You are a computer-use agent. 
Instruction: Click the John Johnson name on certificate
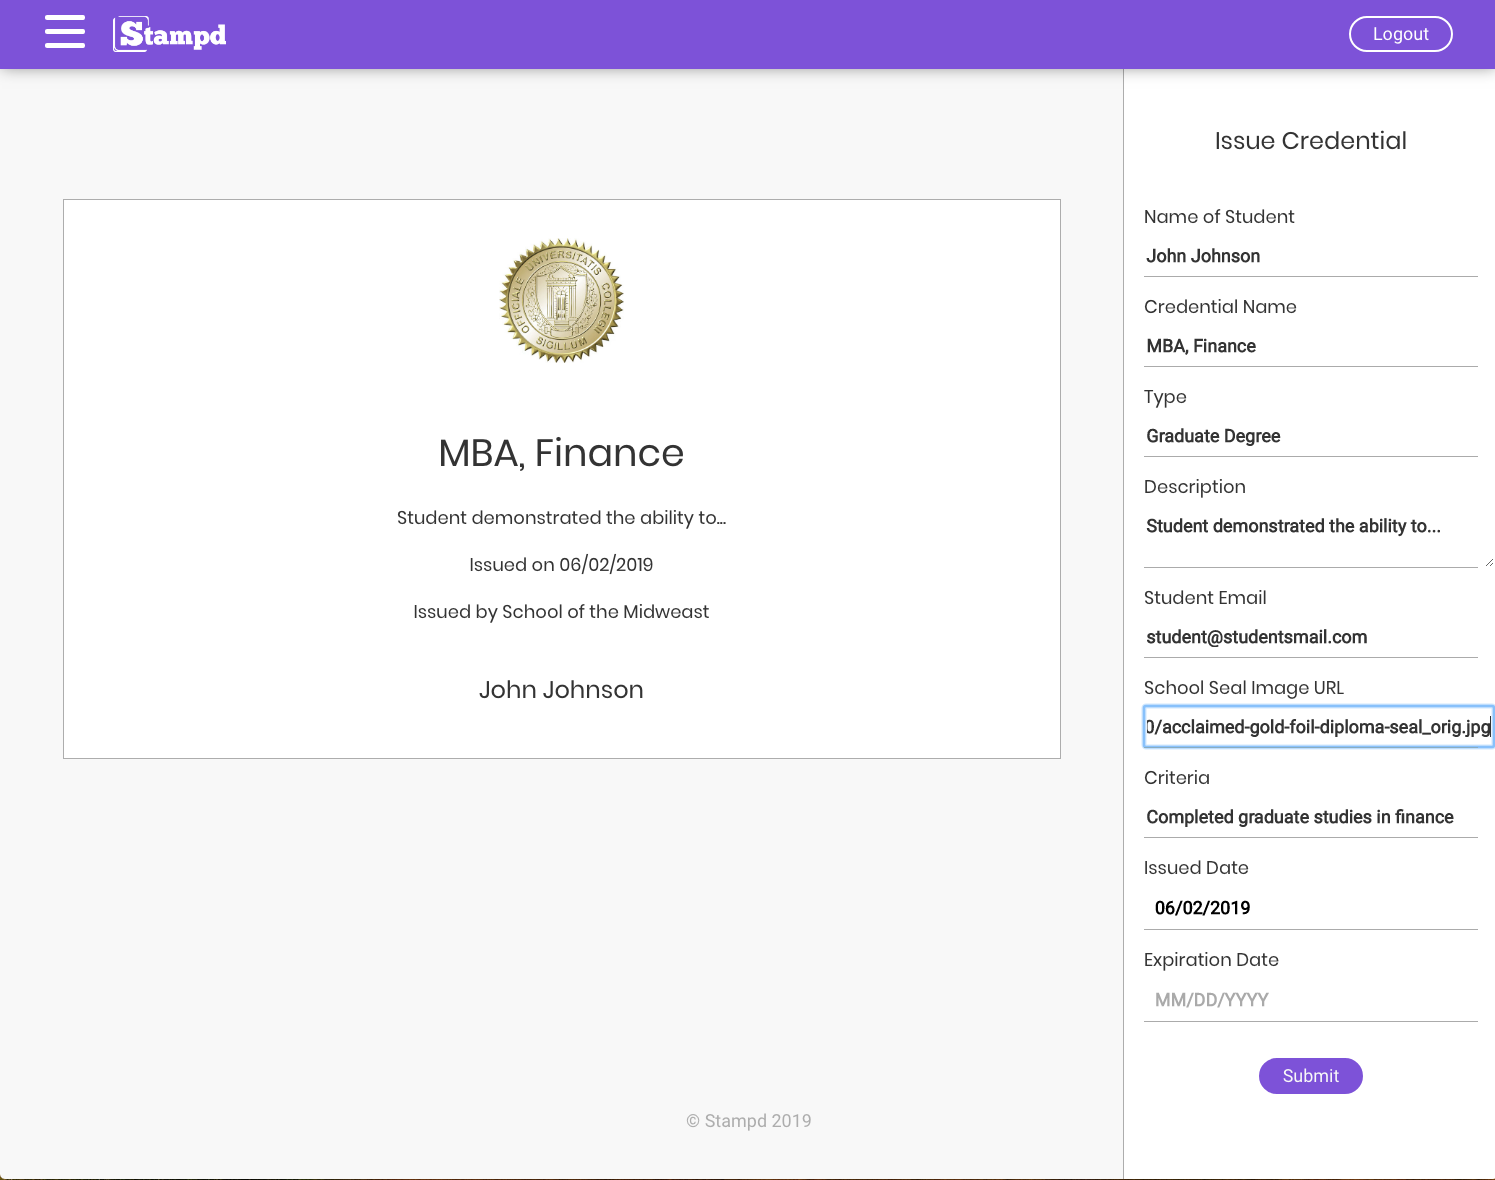coord(561,690)
